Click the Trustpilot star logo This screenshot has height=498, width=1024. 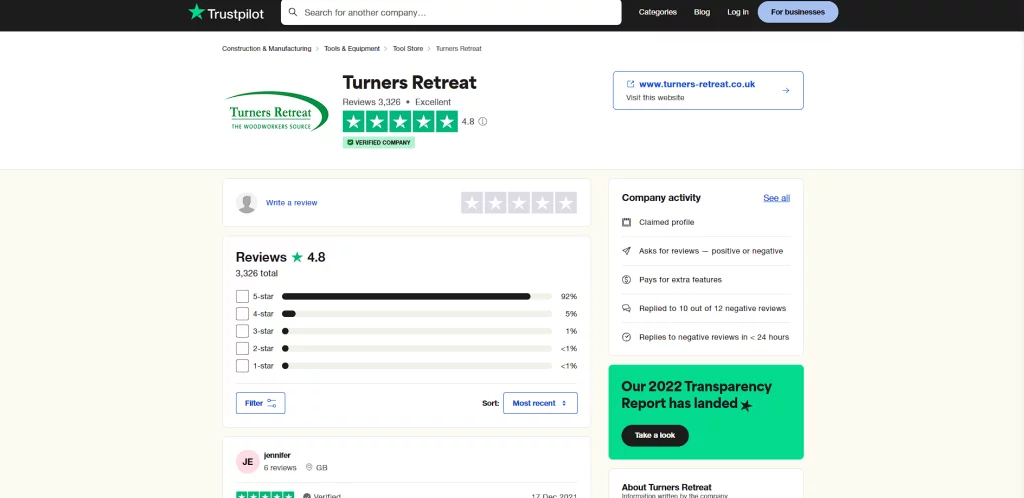196,12
